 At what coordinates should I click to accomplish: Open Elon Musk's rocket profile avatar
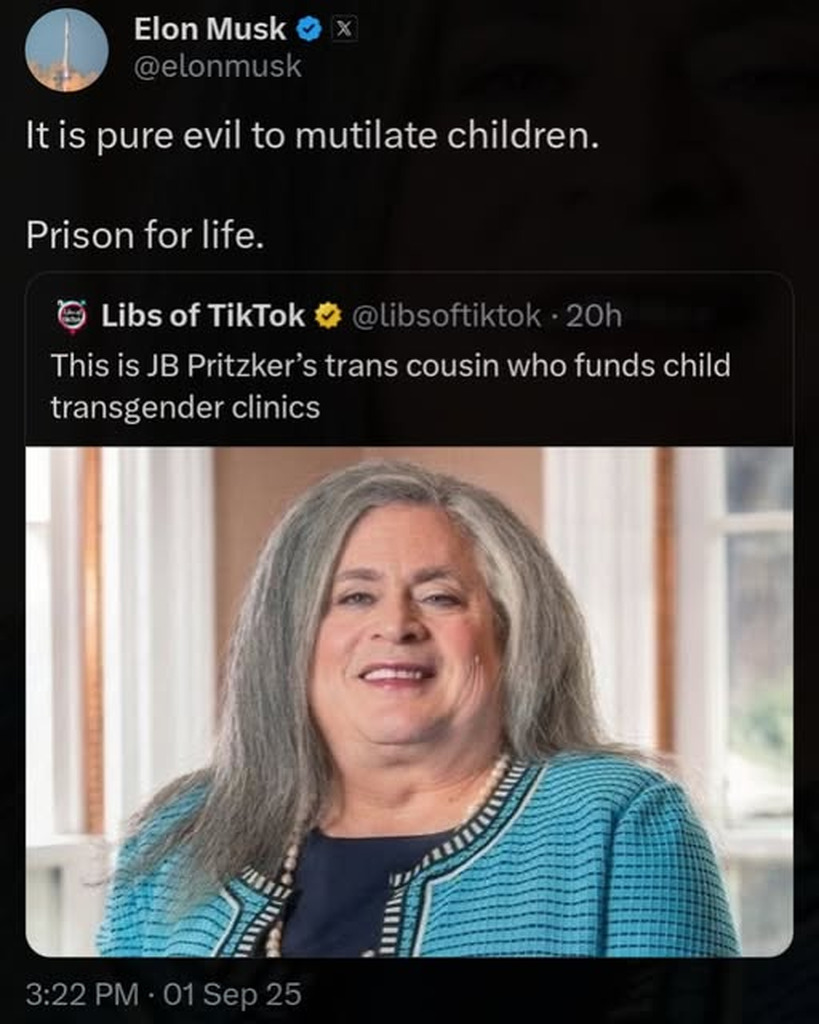[x=67, y=50]
